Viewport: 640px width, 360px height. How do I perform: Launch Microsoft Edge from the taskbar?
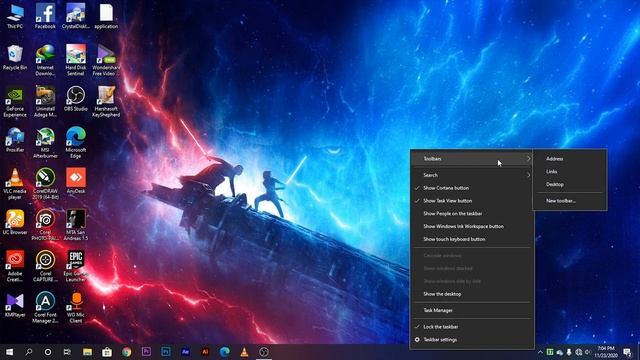(x=224, y=352)
